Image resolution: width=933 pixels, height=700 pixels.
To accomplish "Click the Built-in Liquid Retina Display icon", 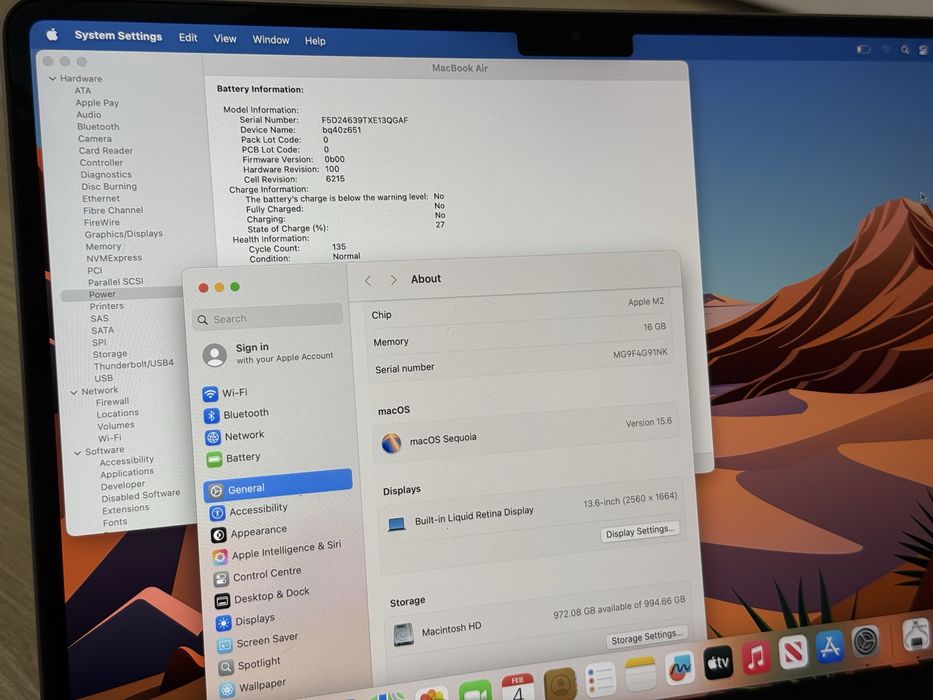I will coord(397,524).
